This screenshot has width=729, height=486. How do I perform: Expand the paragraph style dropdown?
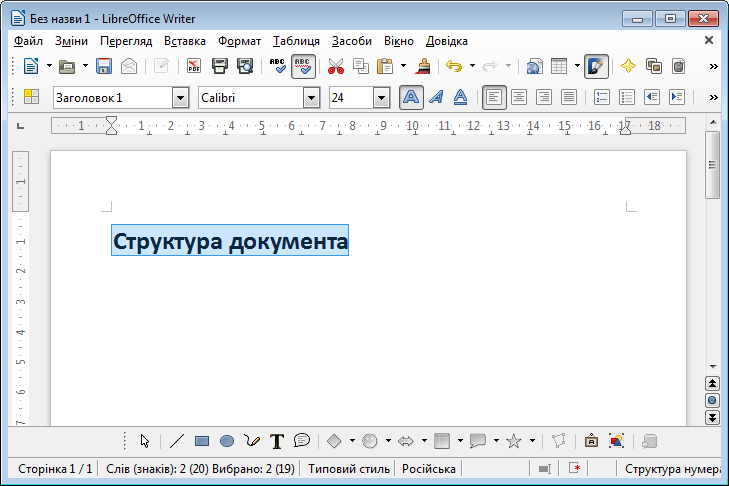pos(180,97)
